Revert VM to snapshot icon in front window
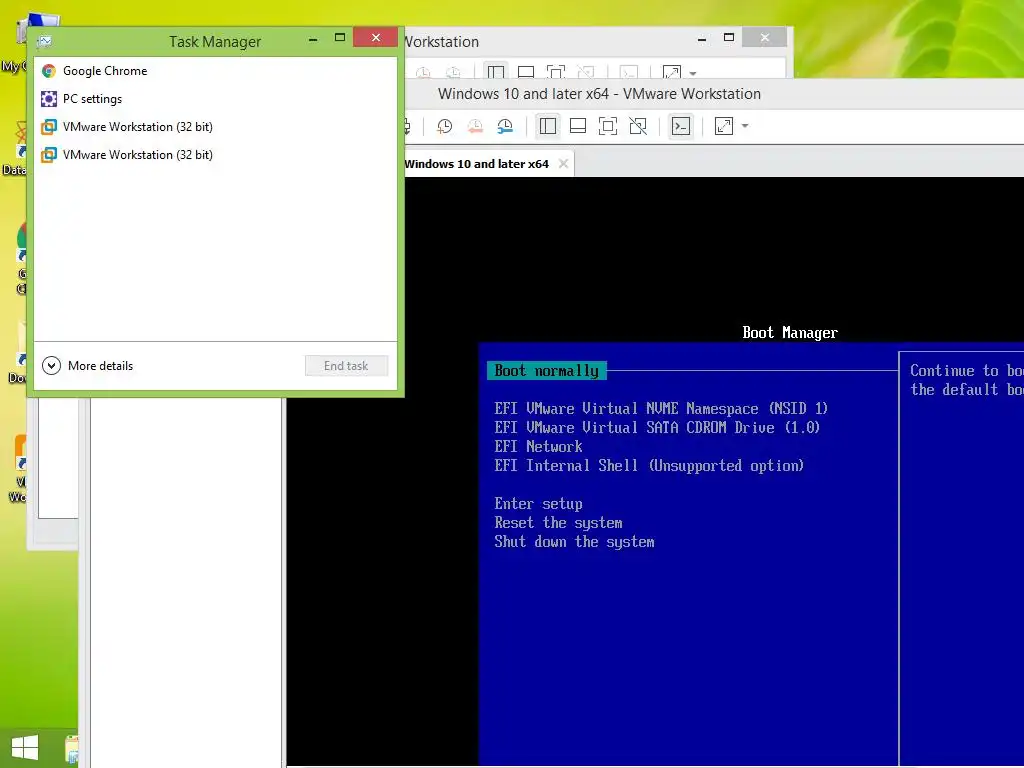 pos(475,126)
